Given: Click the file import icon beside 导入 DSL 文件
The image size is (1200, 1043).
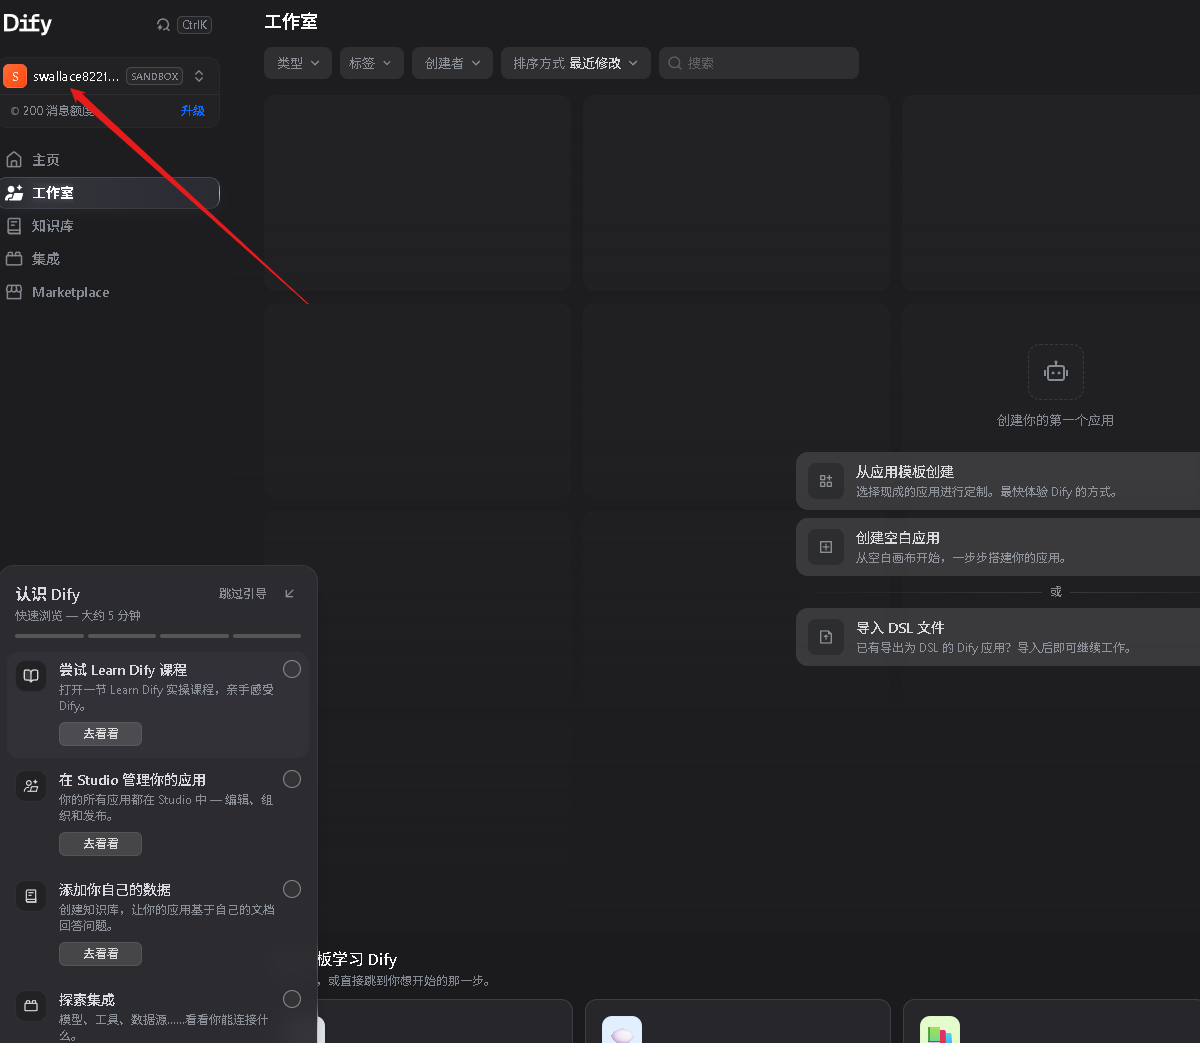Looking at the screenshot, I should (x=826, y=637).
